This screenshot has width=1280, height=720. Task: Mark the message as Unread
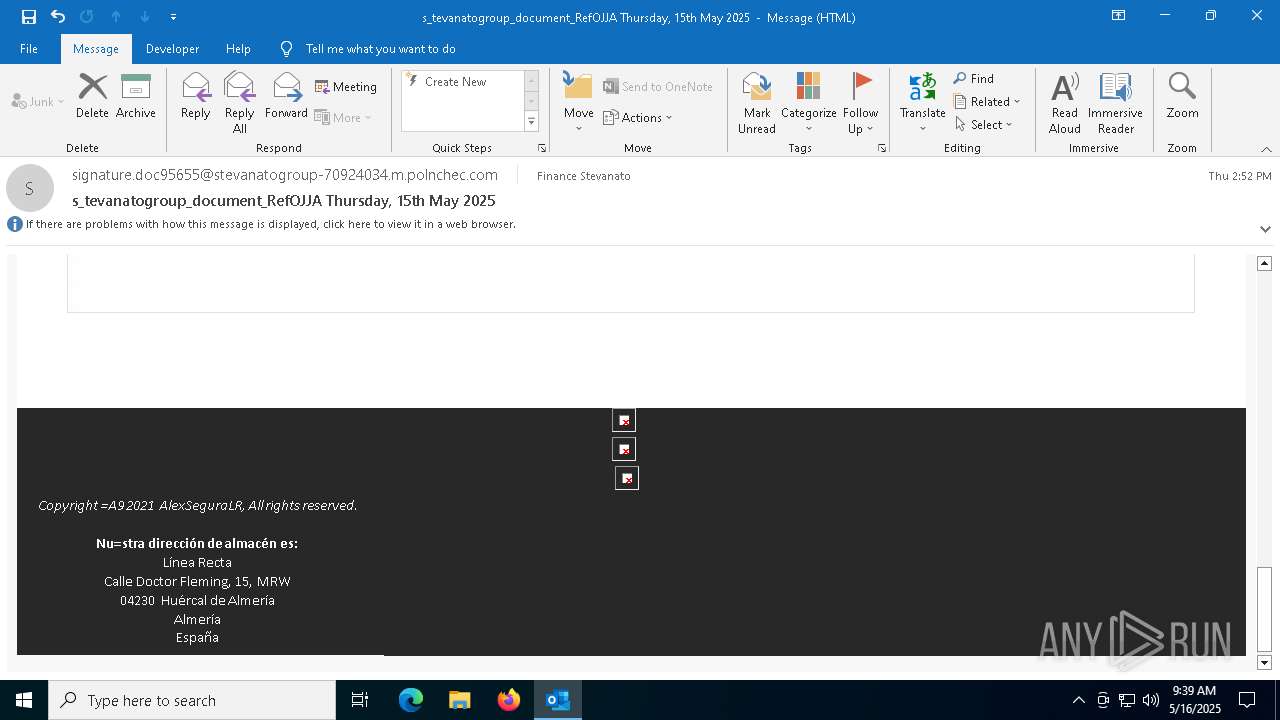pos(757,103)
